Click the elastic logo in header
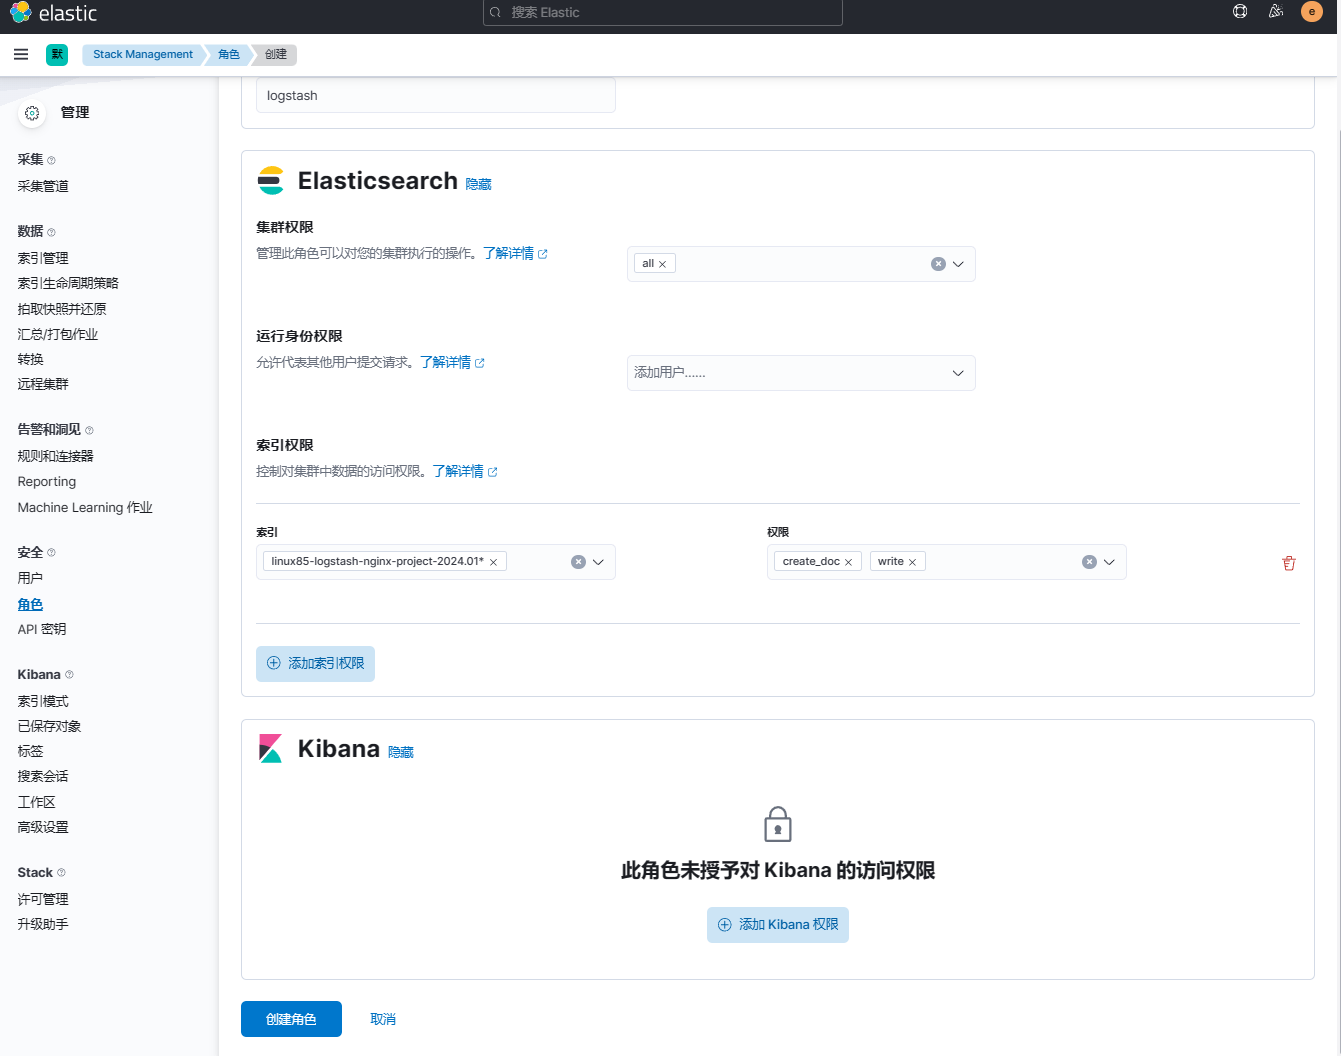 [x=54, y=13]
